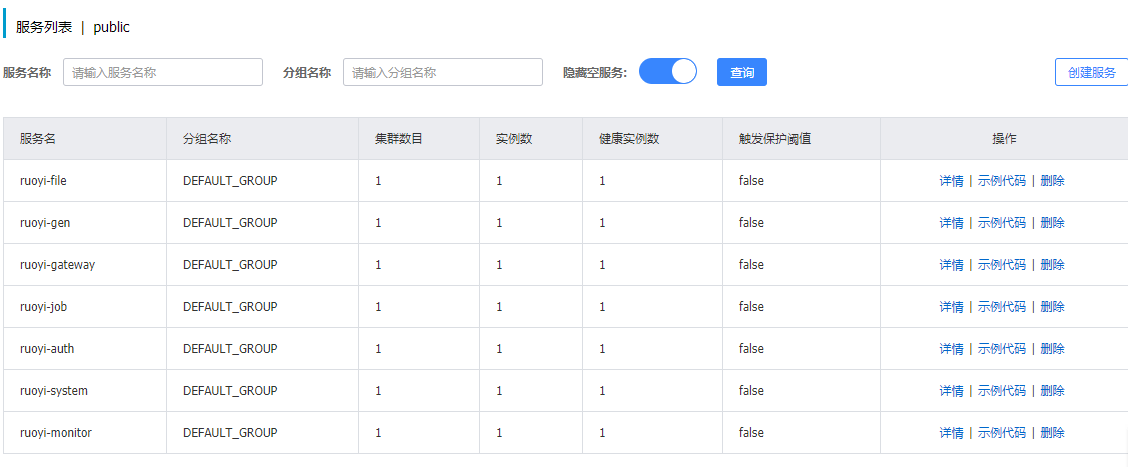The width and height of the screenshot is (1128, 467).
Task: Click the 查询 search button
Action: [x=742, y=72]
